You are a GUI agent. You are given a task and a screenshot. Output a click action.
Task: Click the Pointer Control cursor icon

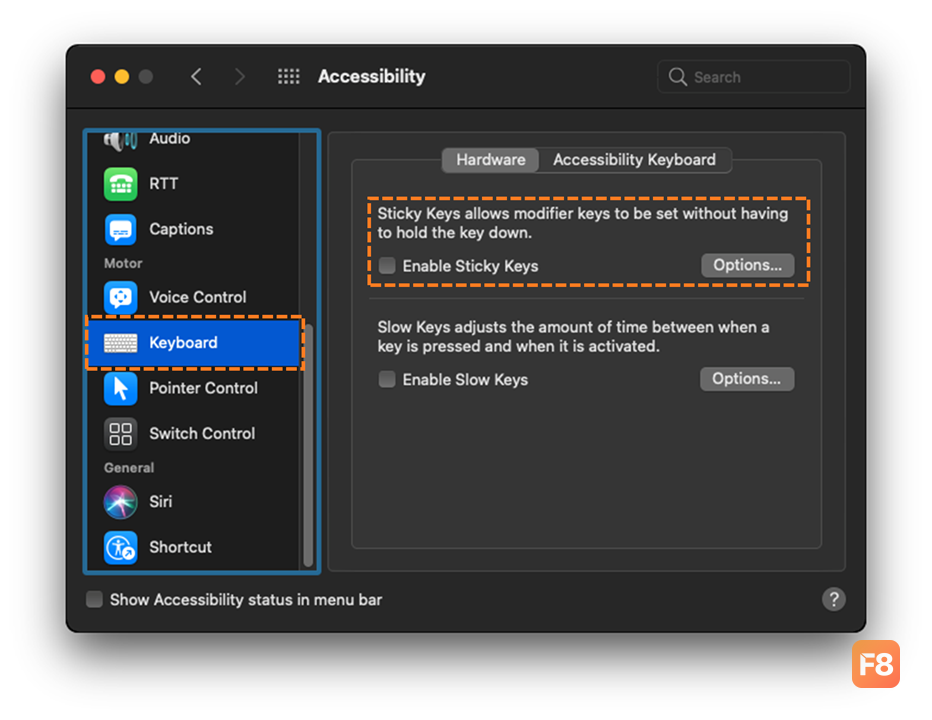pos(121,388)
